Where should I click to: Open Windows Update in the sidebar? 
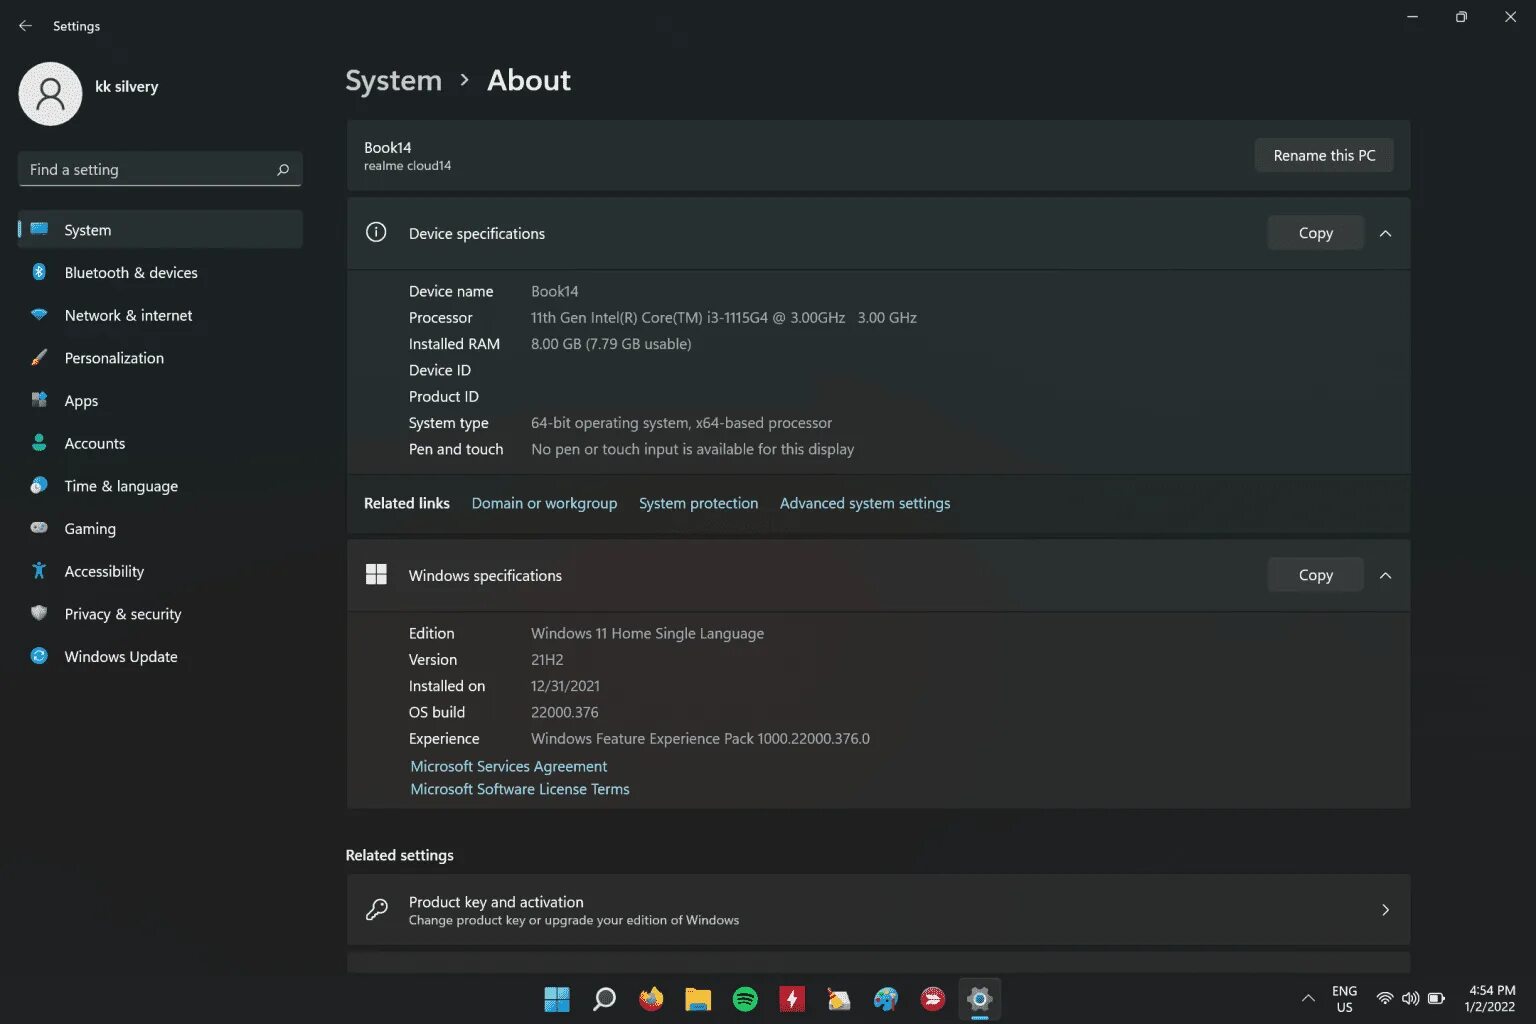[160, 656]
